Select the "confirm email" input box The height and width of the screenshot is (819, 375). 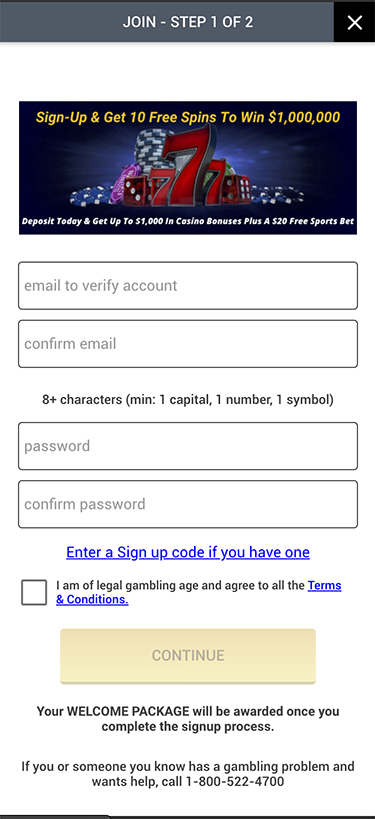tap(188, 344)
